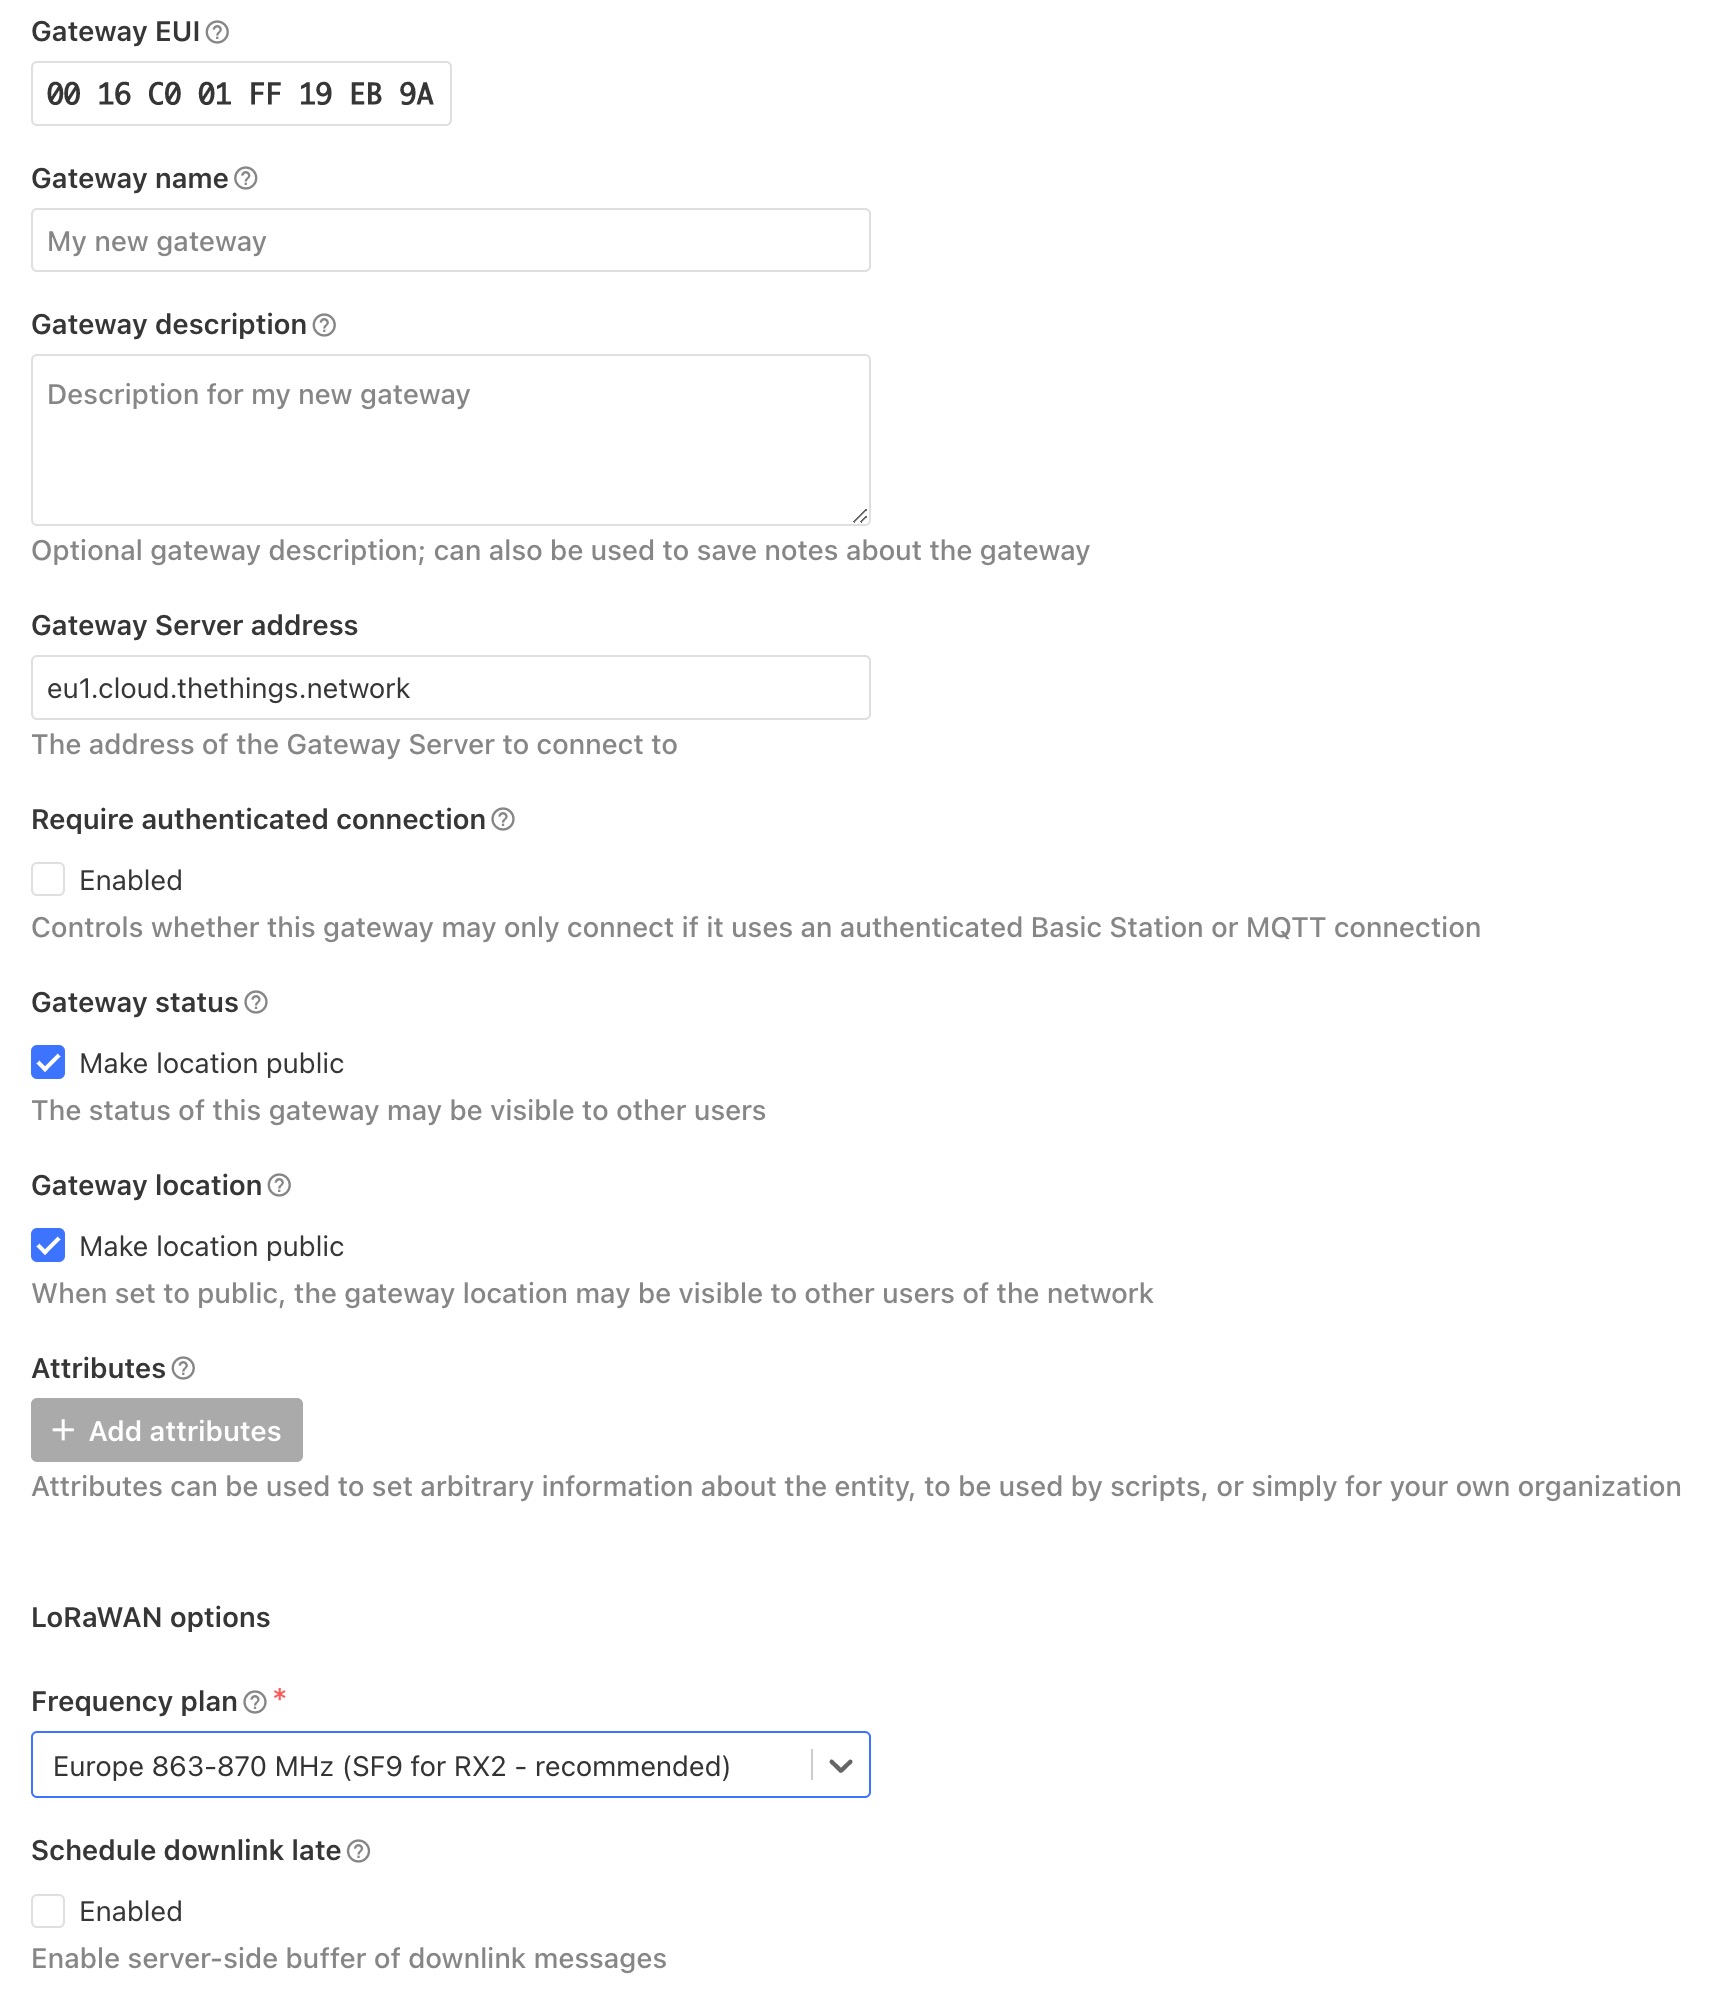This screenshot has width=1730, height=2000.
Task: Click the Schedule downlink late help icon
Action: [358, 1851]
